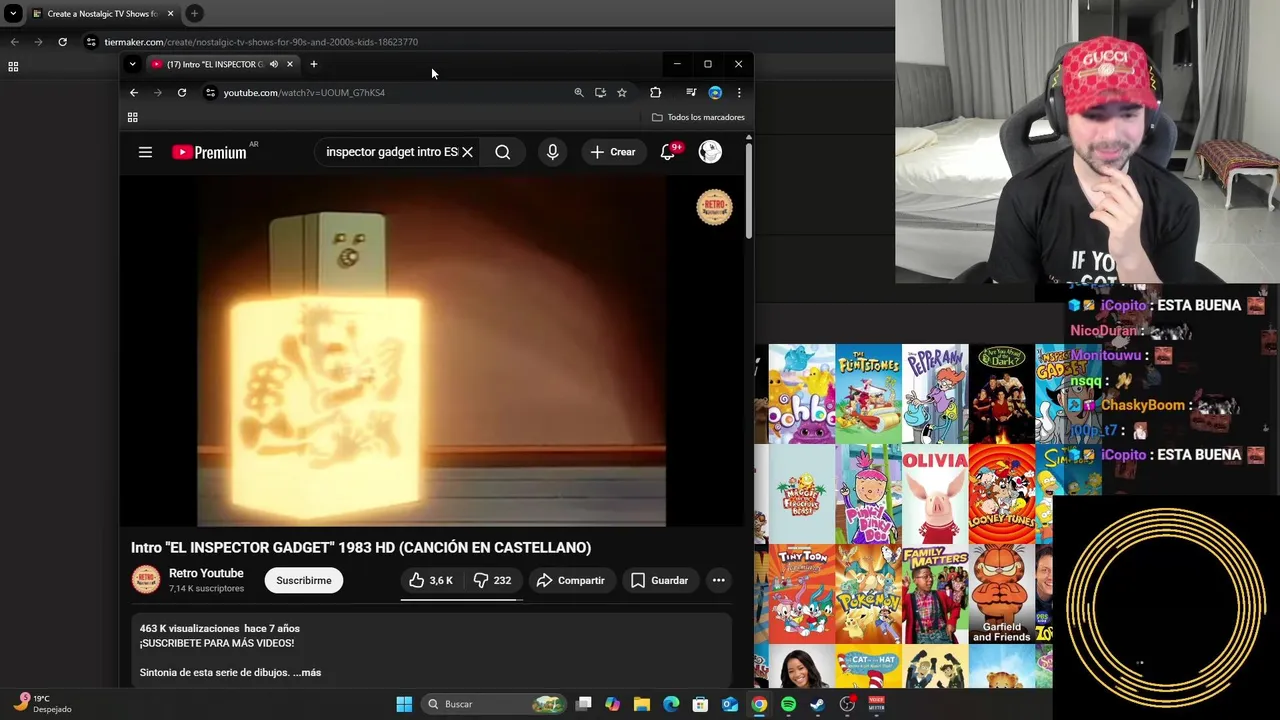
Task: Open the Retro Youtube channel name link
Action: [206, 573]
